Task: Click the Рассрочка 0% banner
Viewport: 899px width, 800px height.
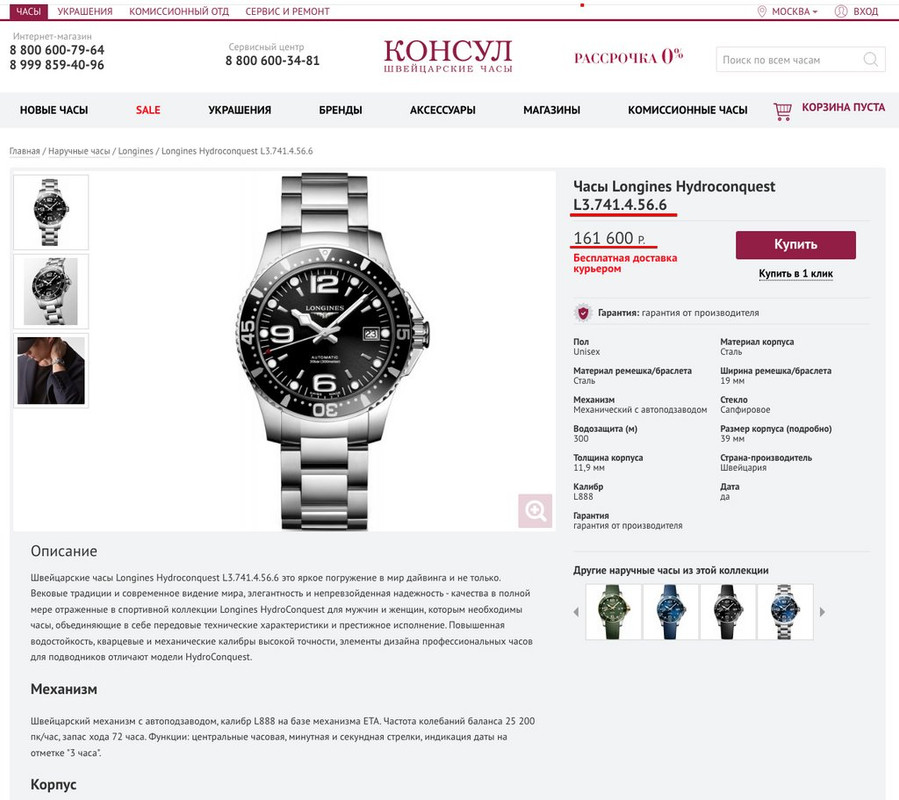Action: pyautogui.click(x=628, y=57)
